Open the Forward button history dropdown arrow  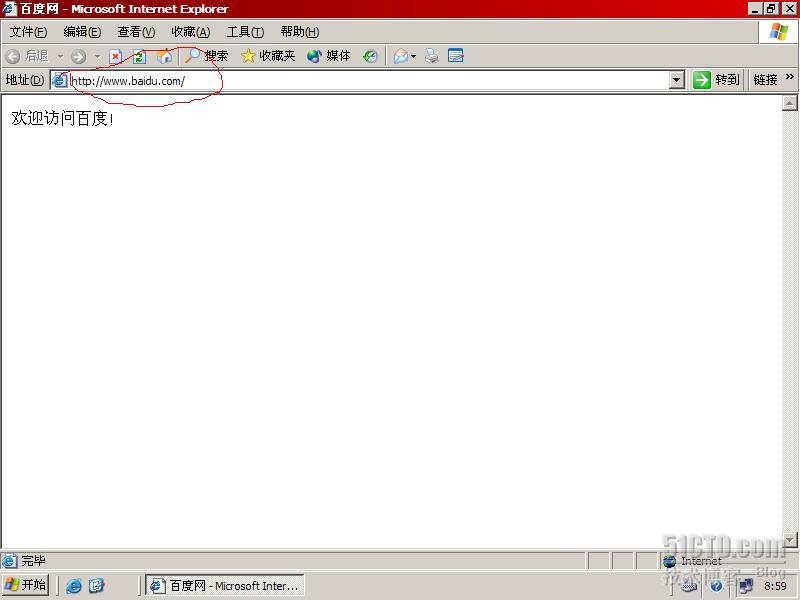click(97, 56)
